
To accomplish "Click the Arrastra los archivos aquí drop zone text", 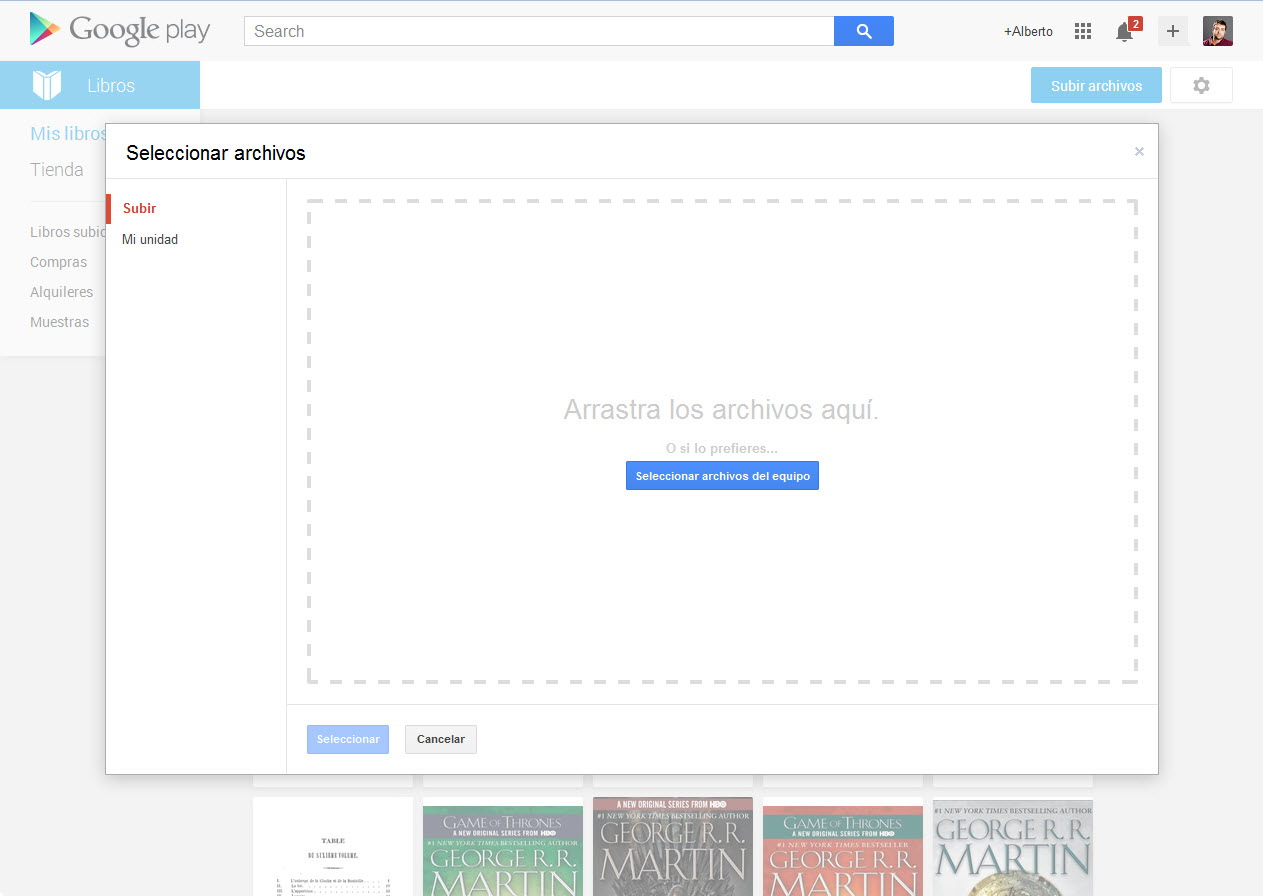I will 721,409.
